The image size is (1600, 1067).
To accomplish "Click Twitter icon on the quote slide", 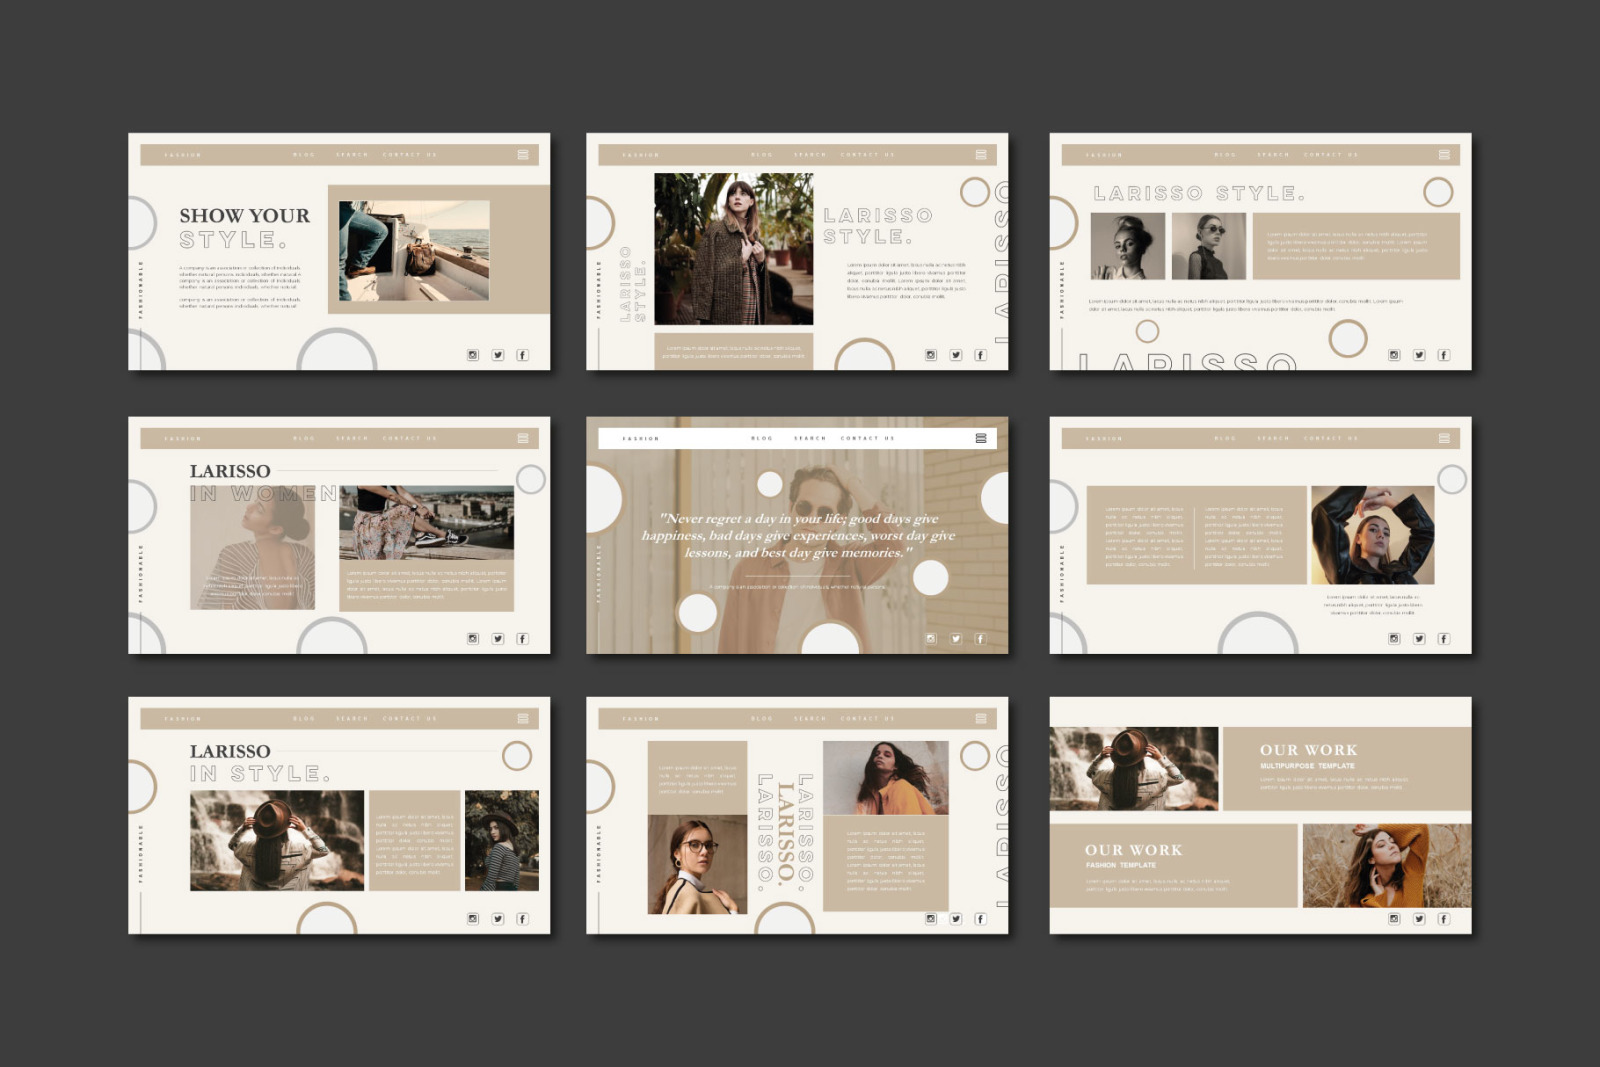I will pos(956,639).
